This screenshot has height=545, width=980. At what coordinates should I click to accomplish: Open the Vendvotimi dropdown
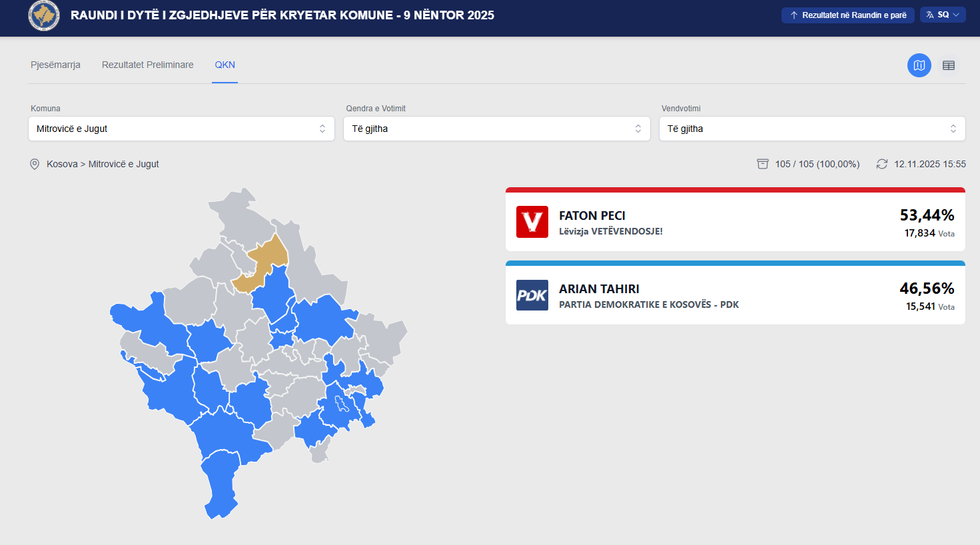point(811,129)
